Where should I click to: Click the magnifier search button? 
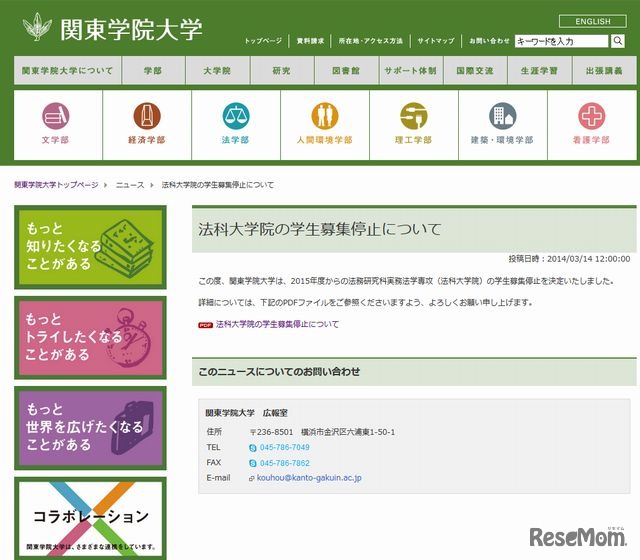[618, 41]
